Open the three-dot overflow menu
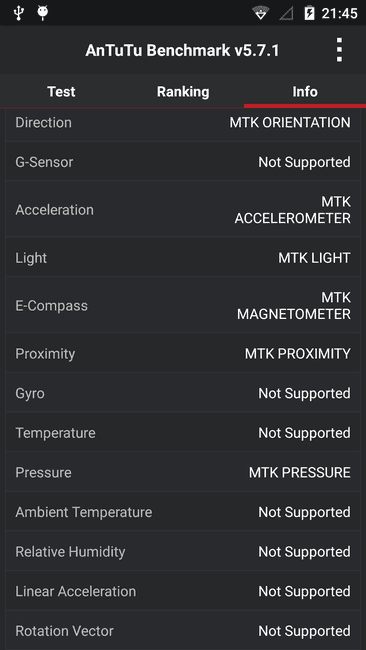 339,50
